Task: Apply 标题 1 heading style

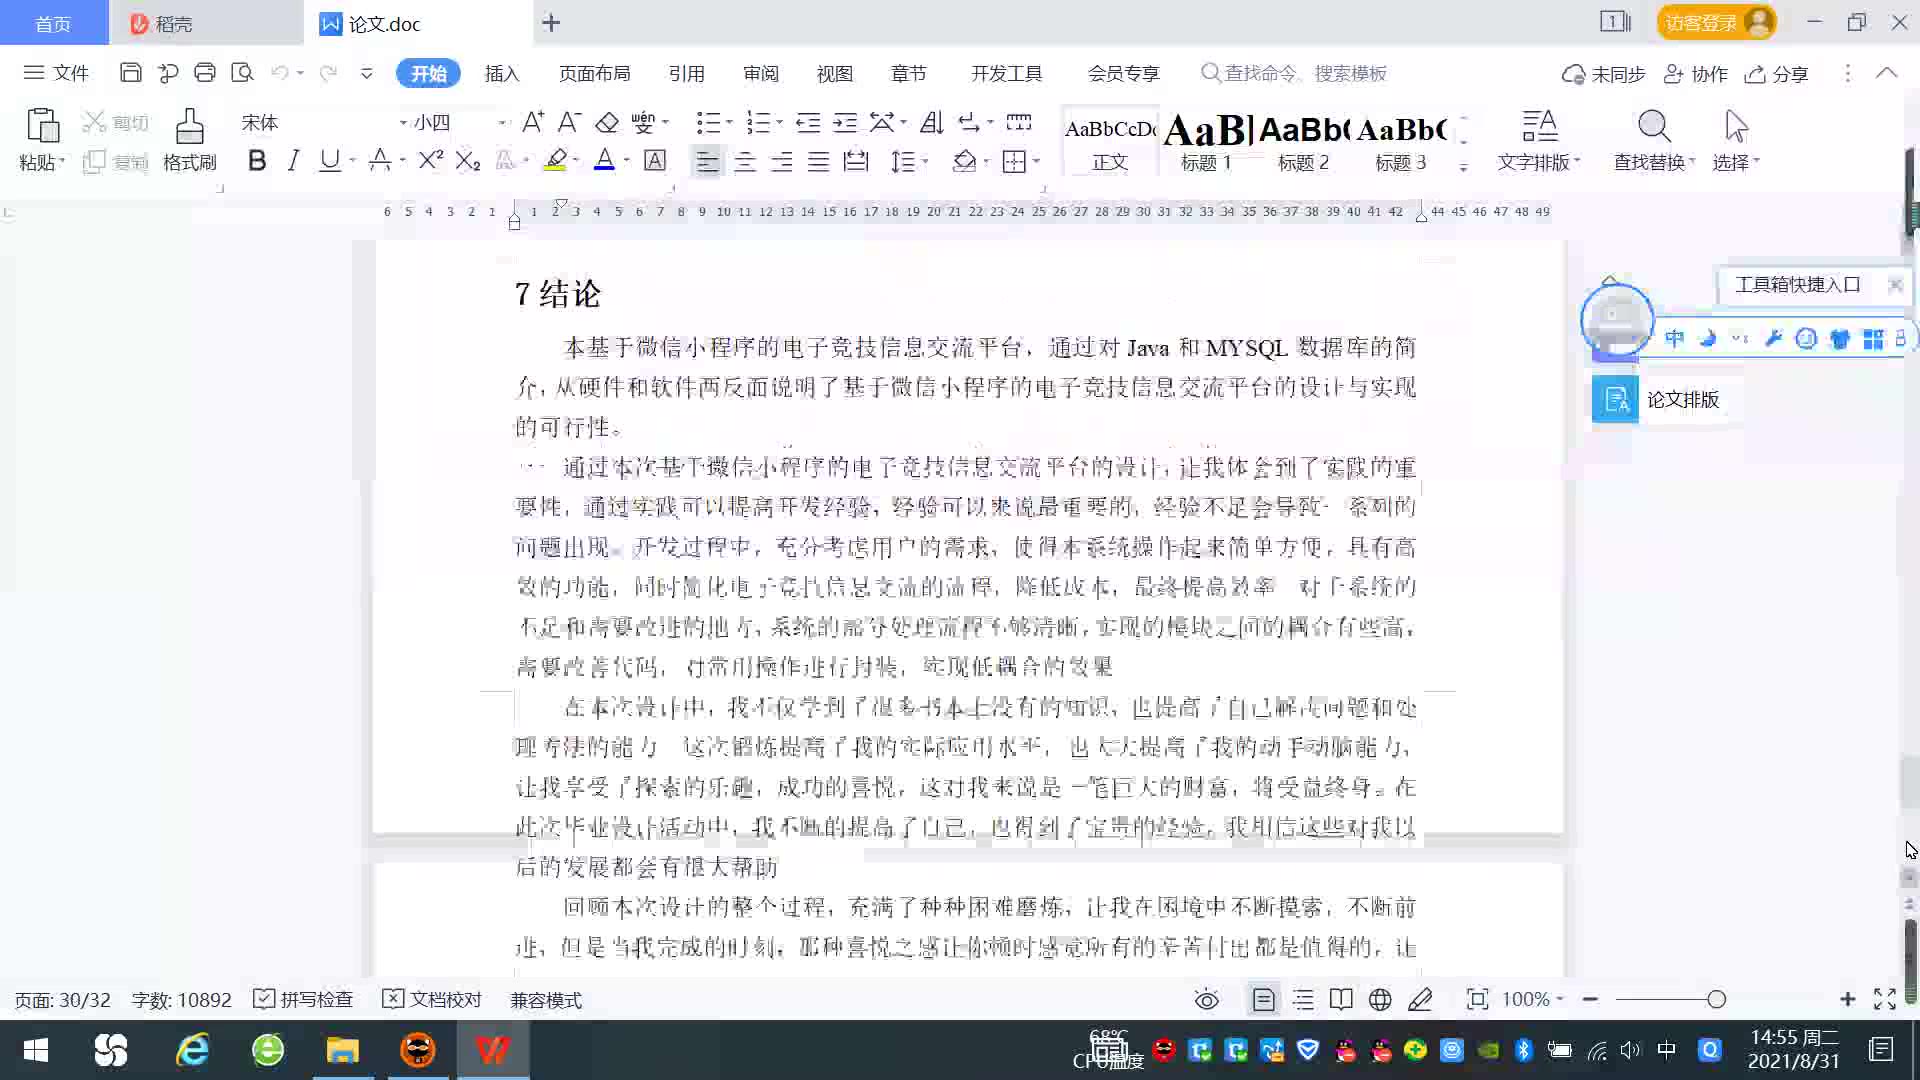Action: pos(1207,141)
